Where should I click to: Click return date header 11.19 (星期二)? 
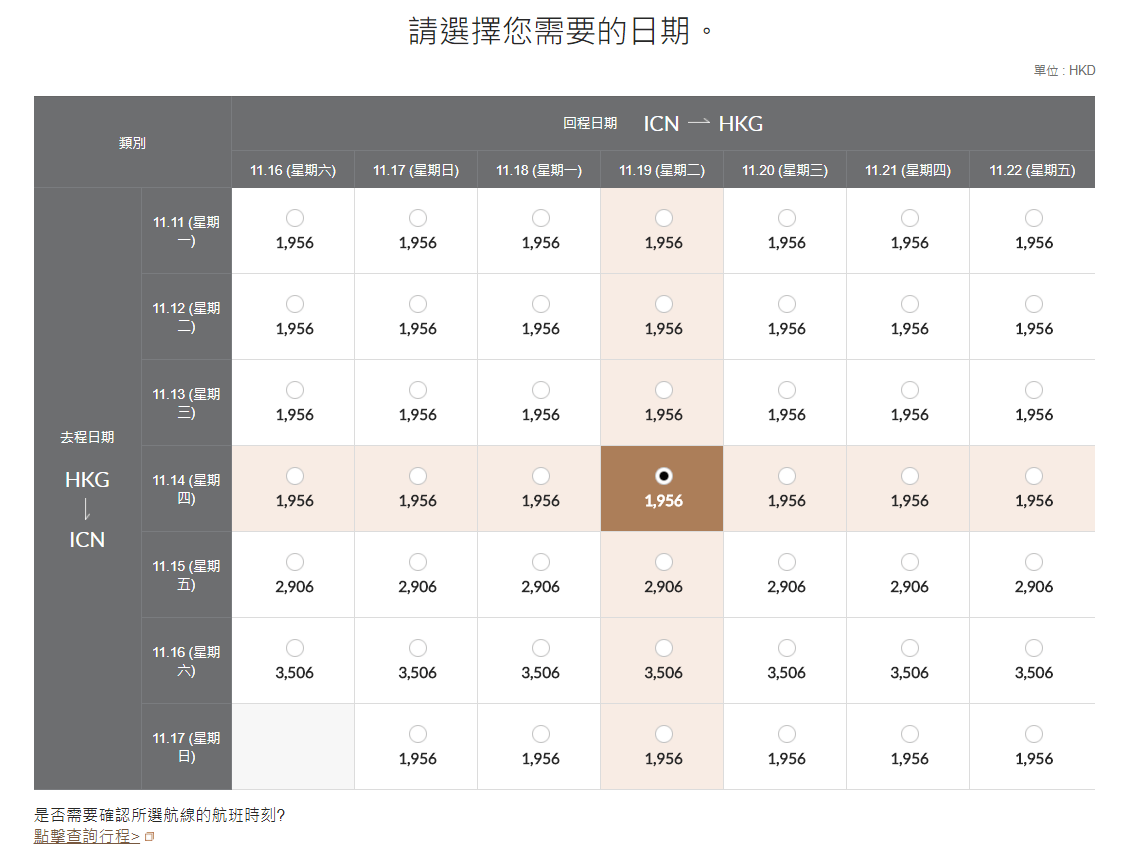pos(662,170)
